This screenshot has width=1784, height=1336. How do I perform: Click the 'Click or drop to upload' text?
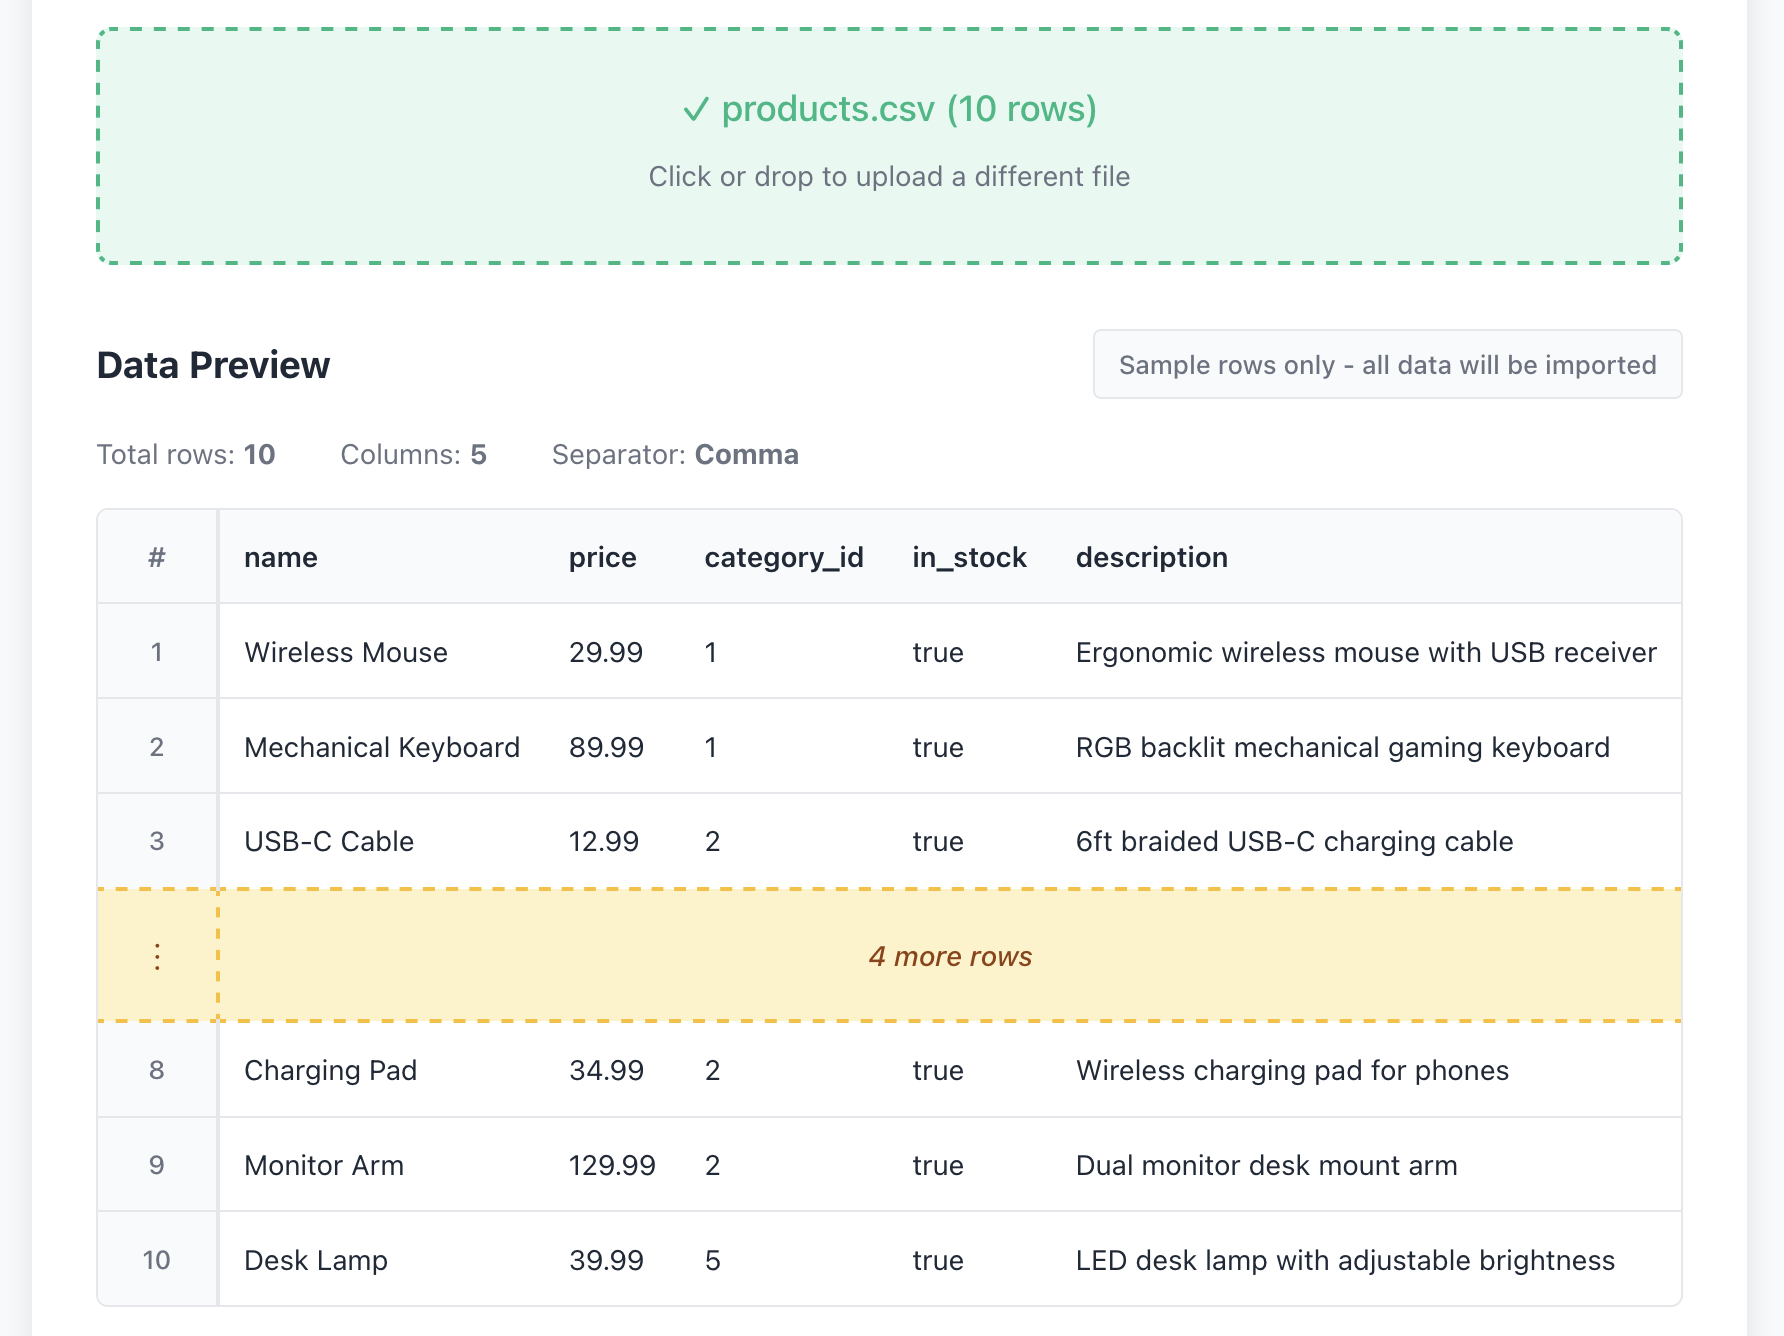889,176
